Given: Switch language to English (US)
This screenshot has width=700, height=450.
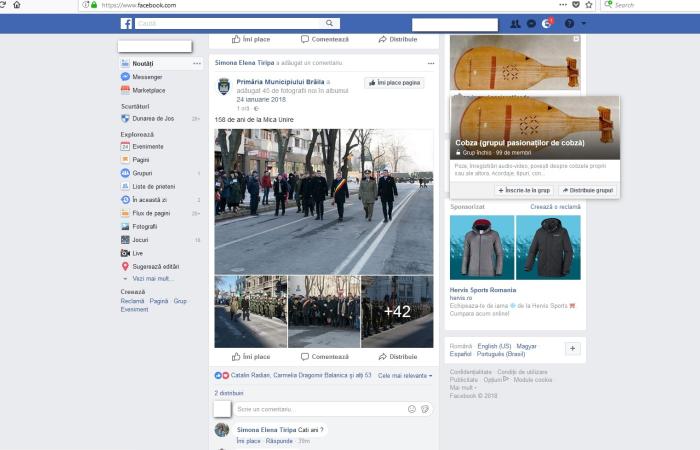Looking at the screenshot, I should click(x=493, y=346).
